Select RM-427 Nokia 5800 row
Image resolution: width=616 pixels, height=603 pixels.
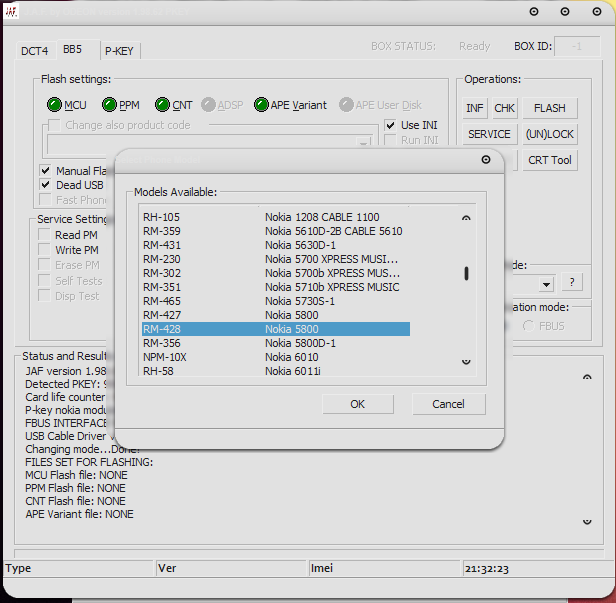(276, 315)
